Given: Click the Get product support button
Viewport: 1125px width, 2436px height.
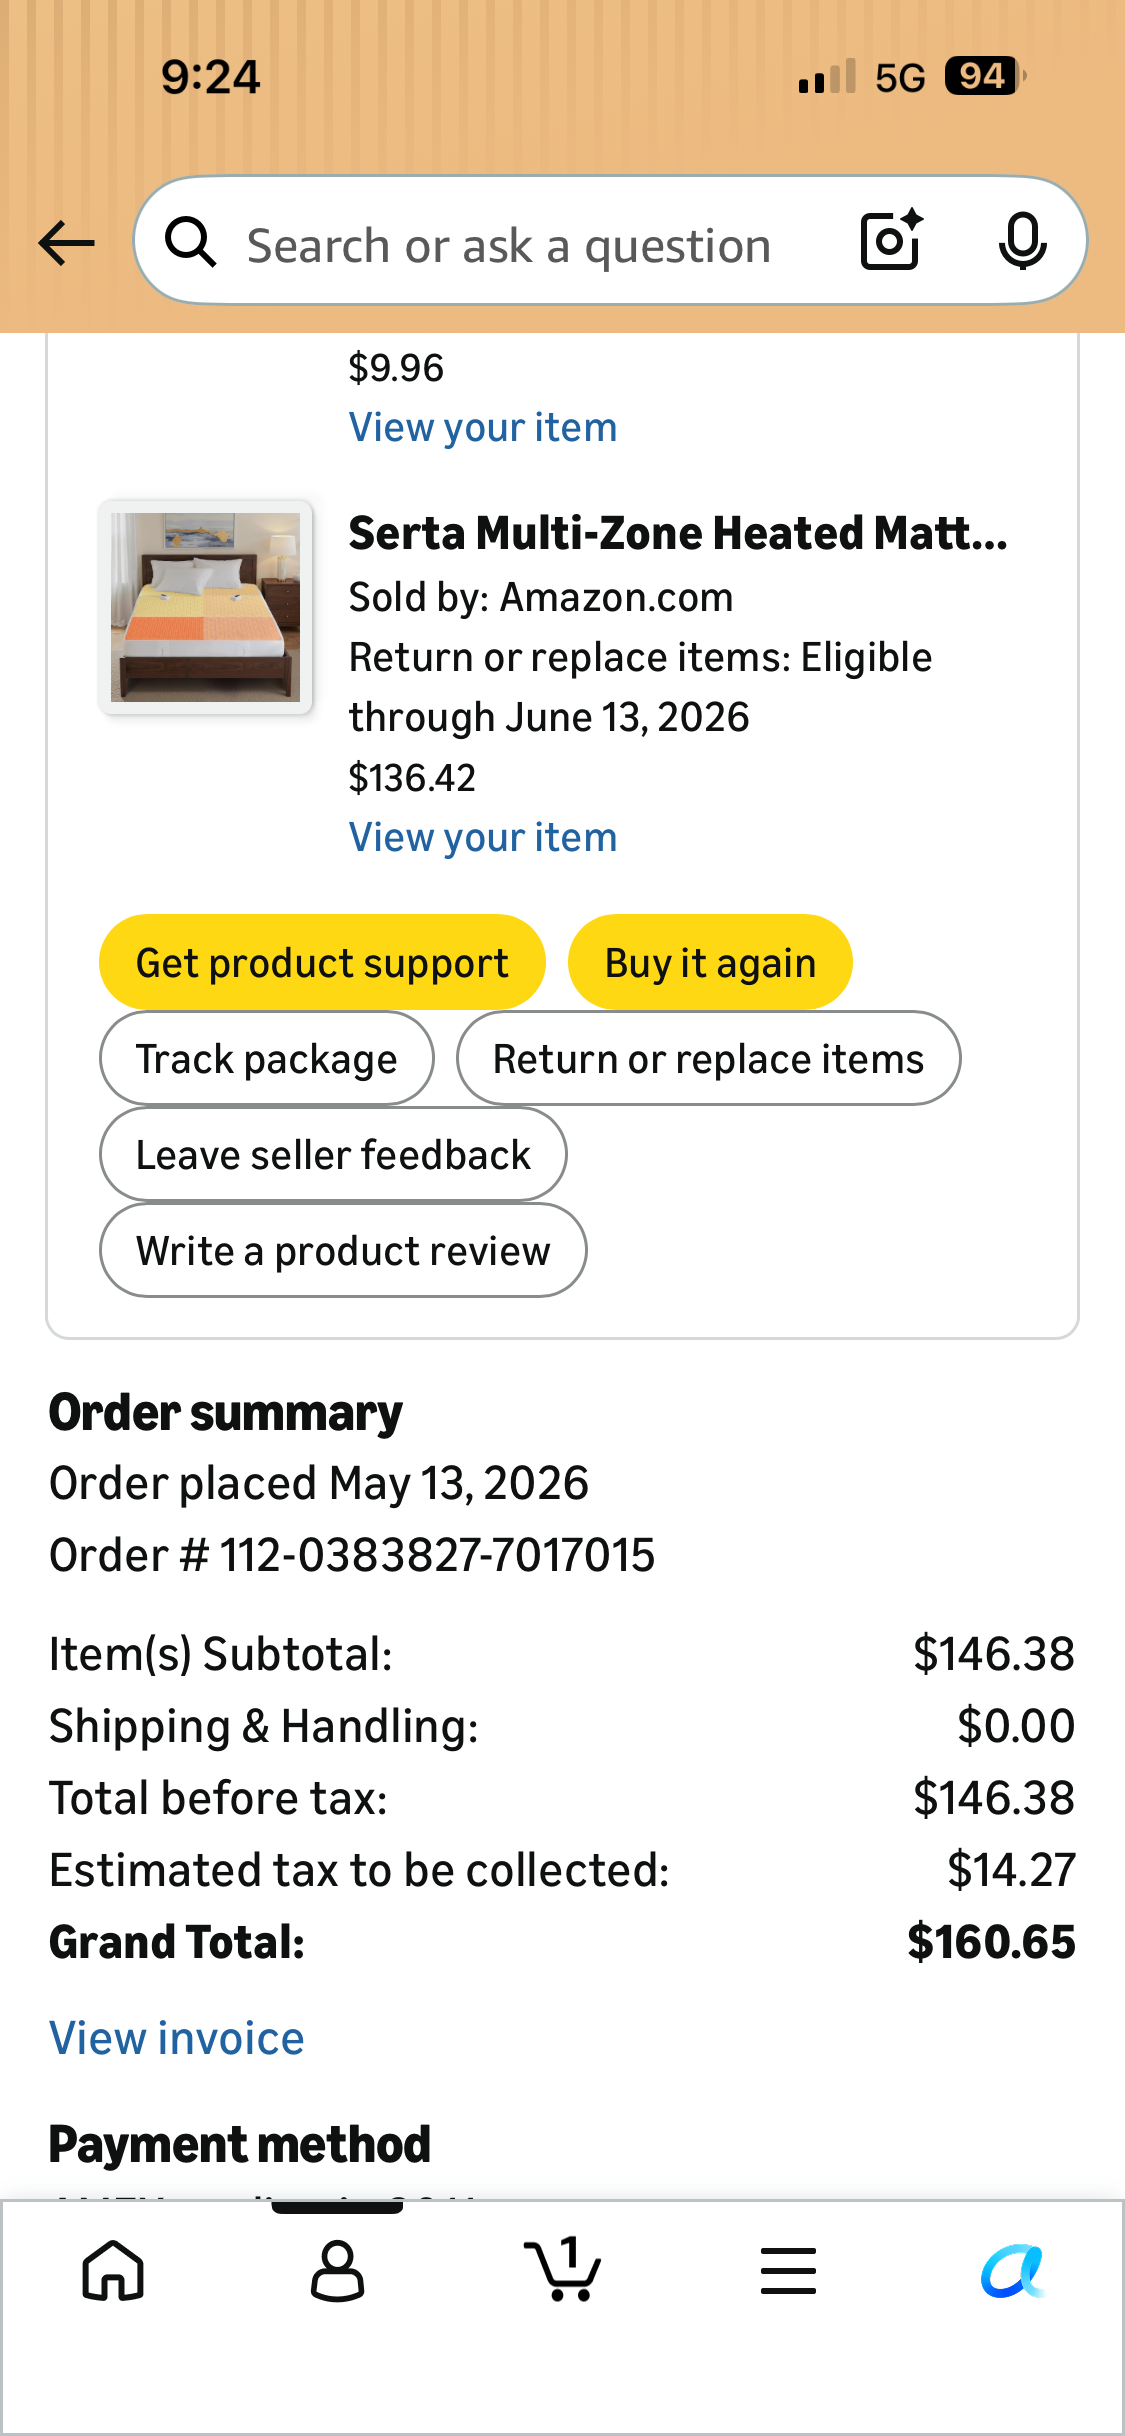Looking at the screenshot, I should click(322, 962).
